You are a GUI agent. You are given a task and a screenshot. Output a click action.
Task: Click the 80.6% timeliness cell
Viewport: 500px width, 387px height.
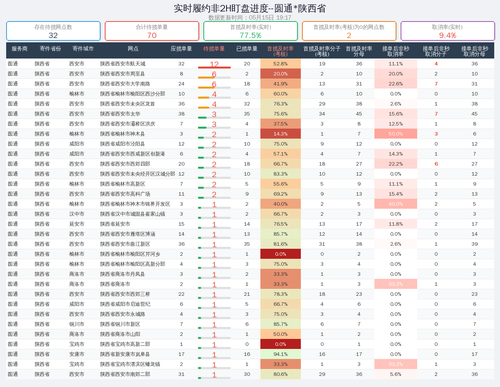click(x=280, y=374)
